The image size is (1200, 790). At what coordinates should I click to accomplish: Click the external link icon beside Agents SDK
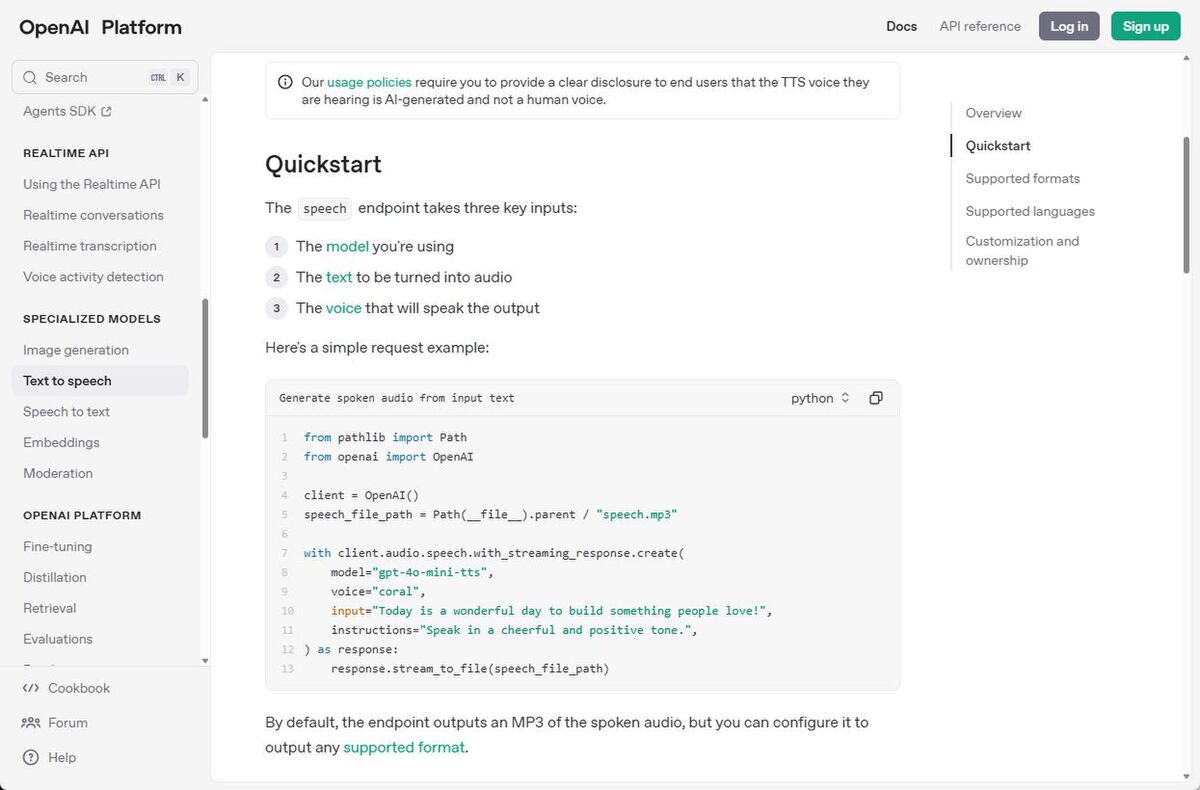[106, 112]
